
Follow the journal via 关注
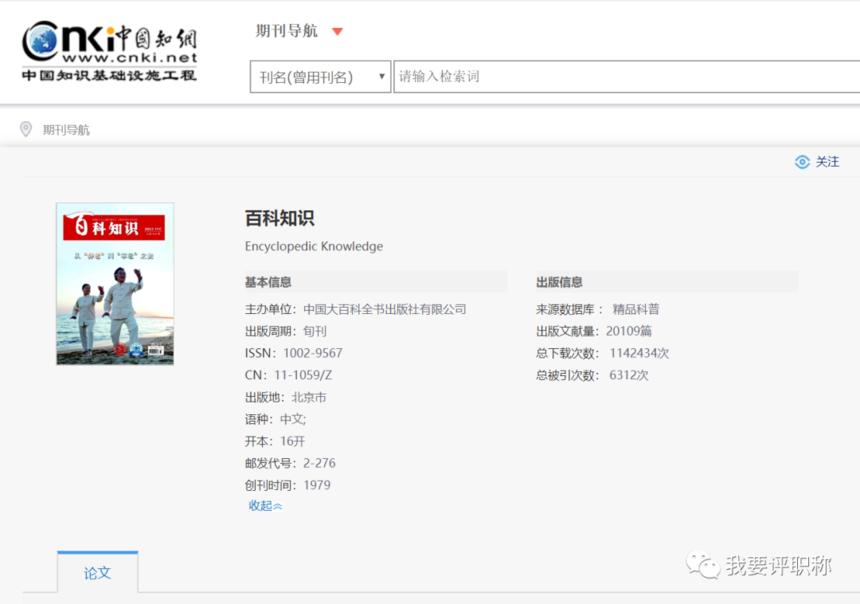click(827, 162)
